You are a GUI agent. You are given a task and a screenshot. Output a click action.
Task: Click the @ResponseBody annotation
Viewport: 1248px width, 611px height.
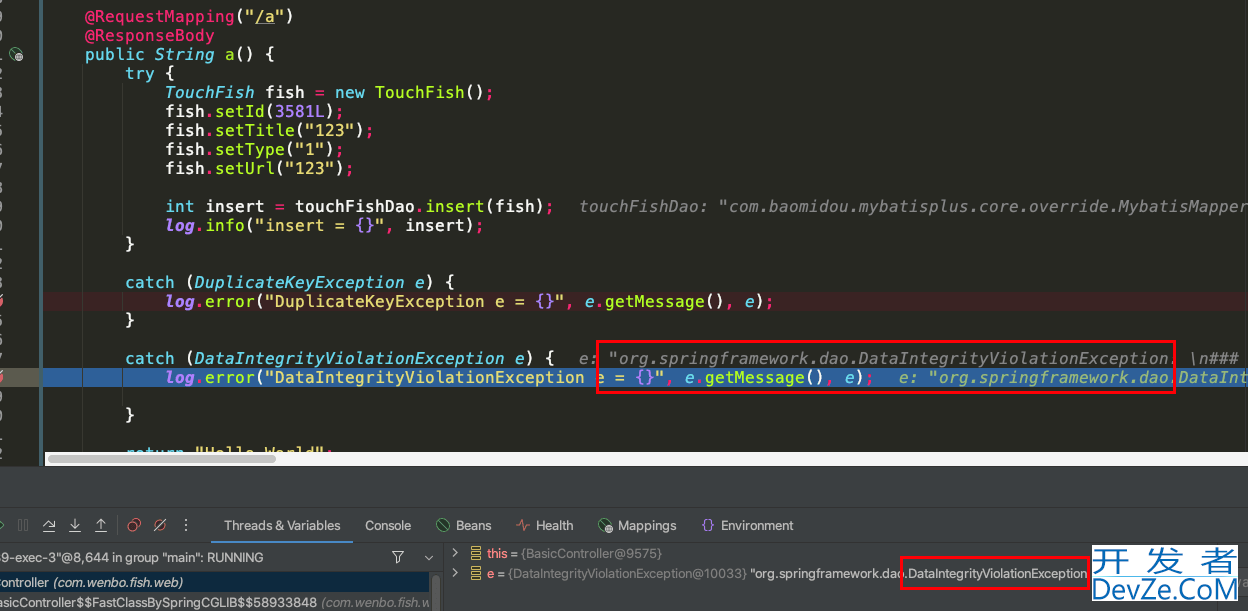coord(149,35)
